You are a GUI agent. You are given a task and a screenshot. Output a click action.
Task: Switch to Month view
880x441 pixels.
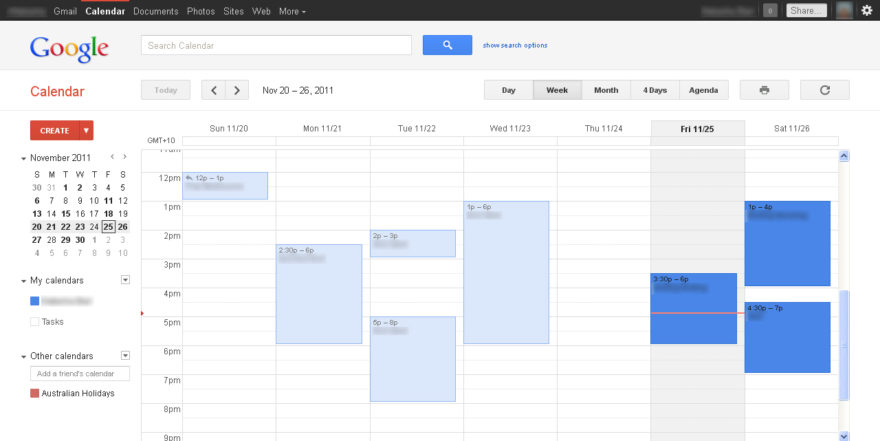click(606, 90)
